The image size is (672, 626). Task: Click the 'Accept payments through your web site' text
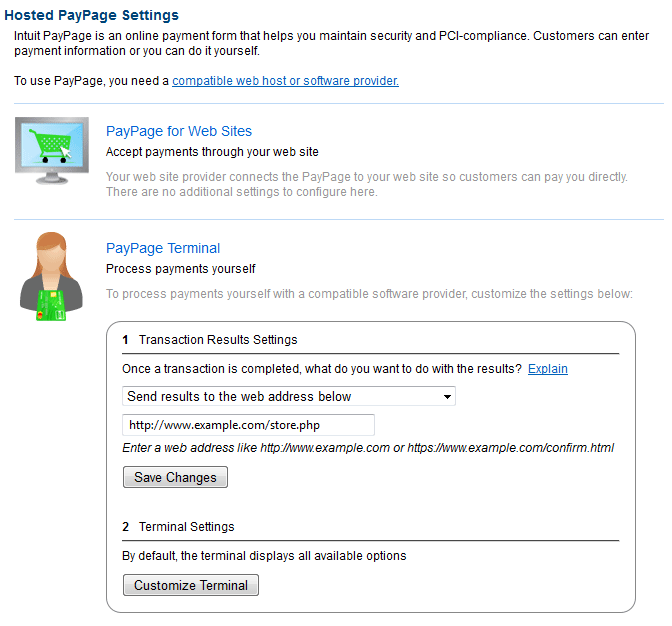coord(212,152)
